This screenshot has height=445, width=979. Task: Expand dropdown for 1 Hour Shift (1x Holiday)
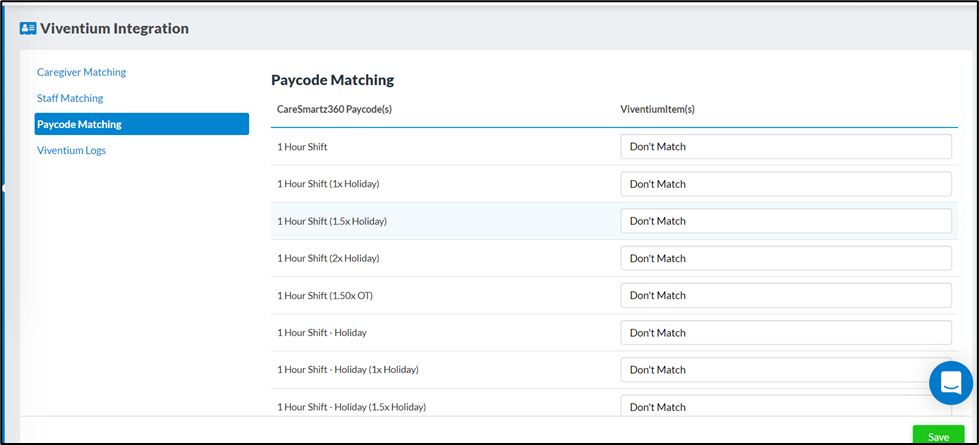coord(785,184)
